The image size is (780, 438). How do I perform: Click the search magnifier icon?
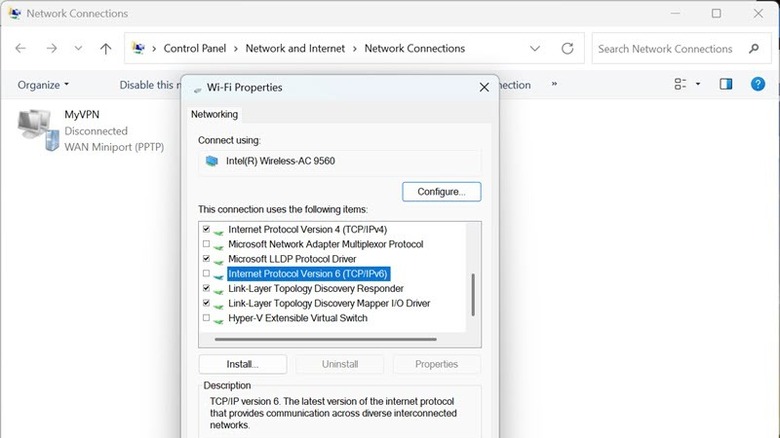(x=754, y=48)
